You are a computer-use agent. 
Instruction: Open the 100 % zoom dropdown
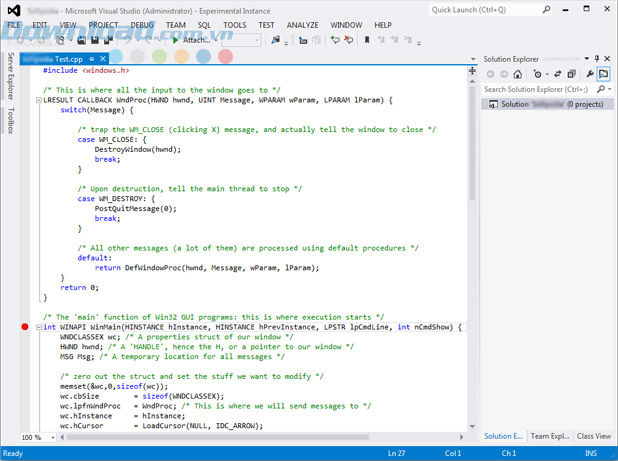(x=53, y=437)
